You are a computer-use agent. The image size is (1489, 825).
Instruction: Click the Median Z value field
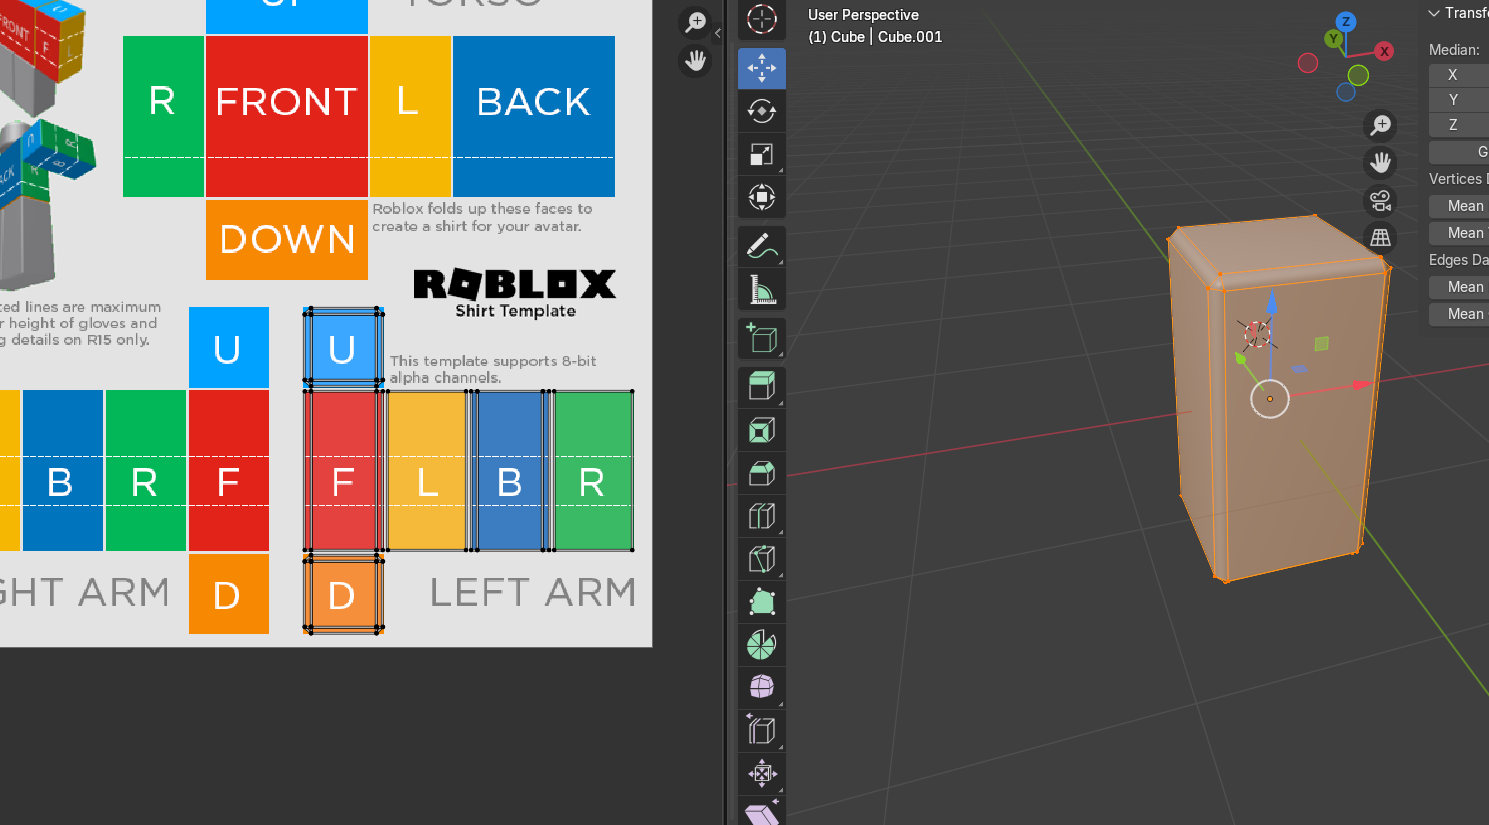pos(1459,125)
